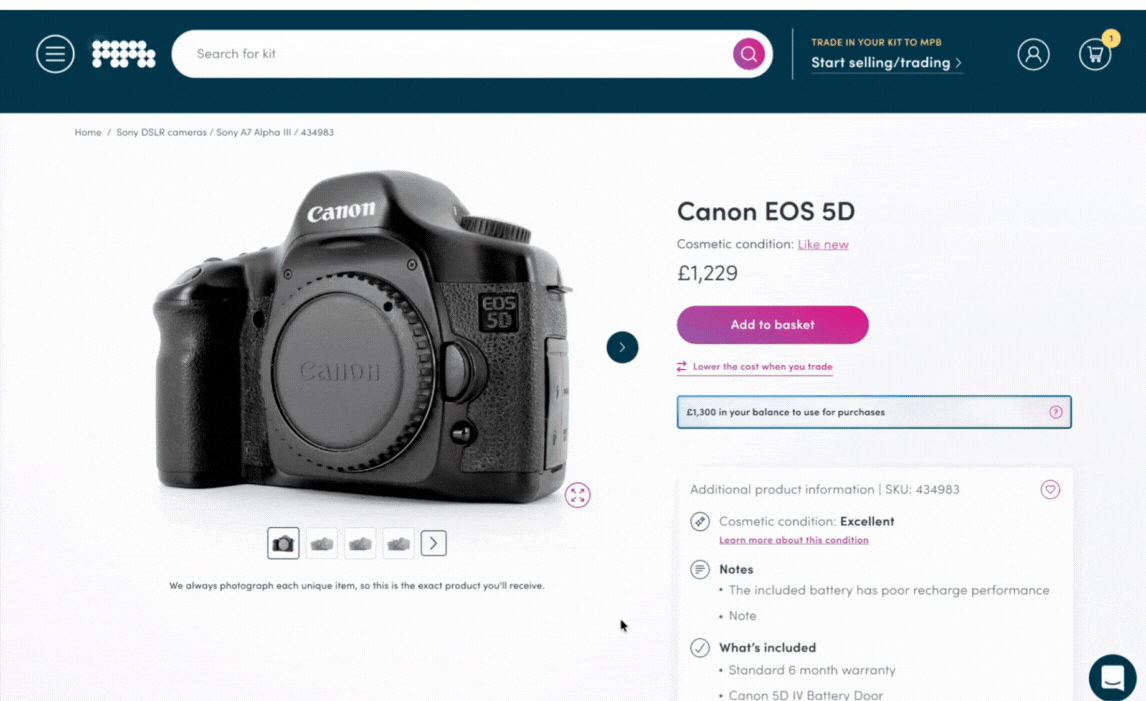The width and height of the screenshot is (1146, 701).
Task: Click Add to basket button
Action: point(773,325)
